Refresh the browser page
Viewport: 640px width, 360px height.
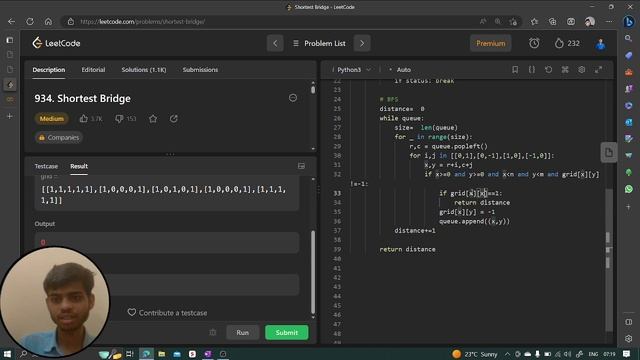(30, 22)
